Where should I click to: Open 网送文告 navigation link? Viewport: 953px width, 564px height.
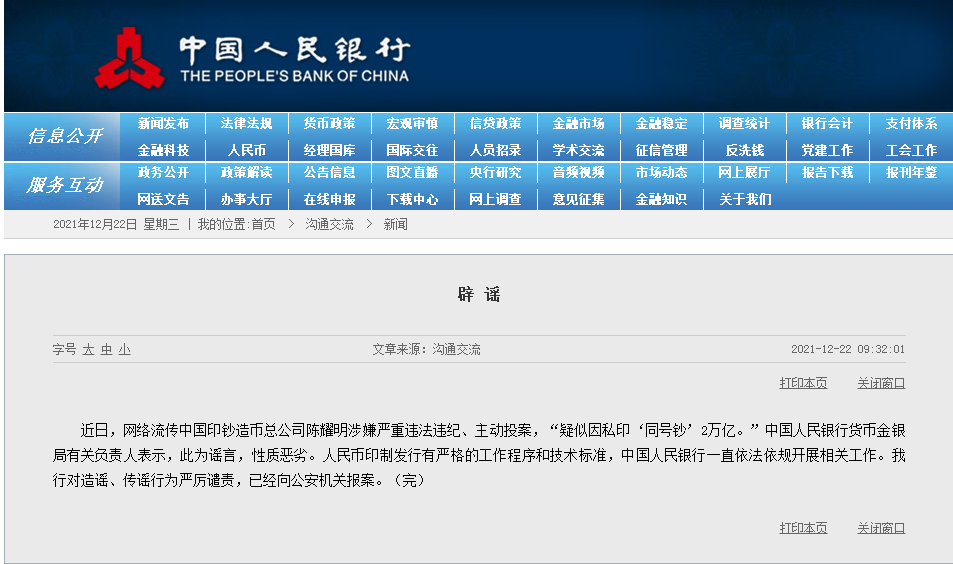(163, 199)
